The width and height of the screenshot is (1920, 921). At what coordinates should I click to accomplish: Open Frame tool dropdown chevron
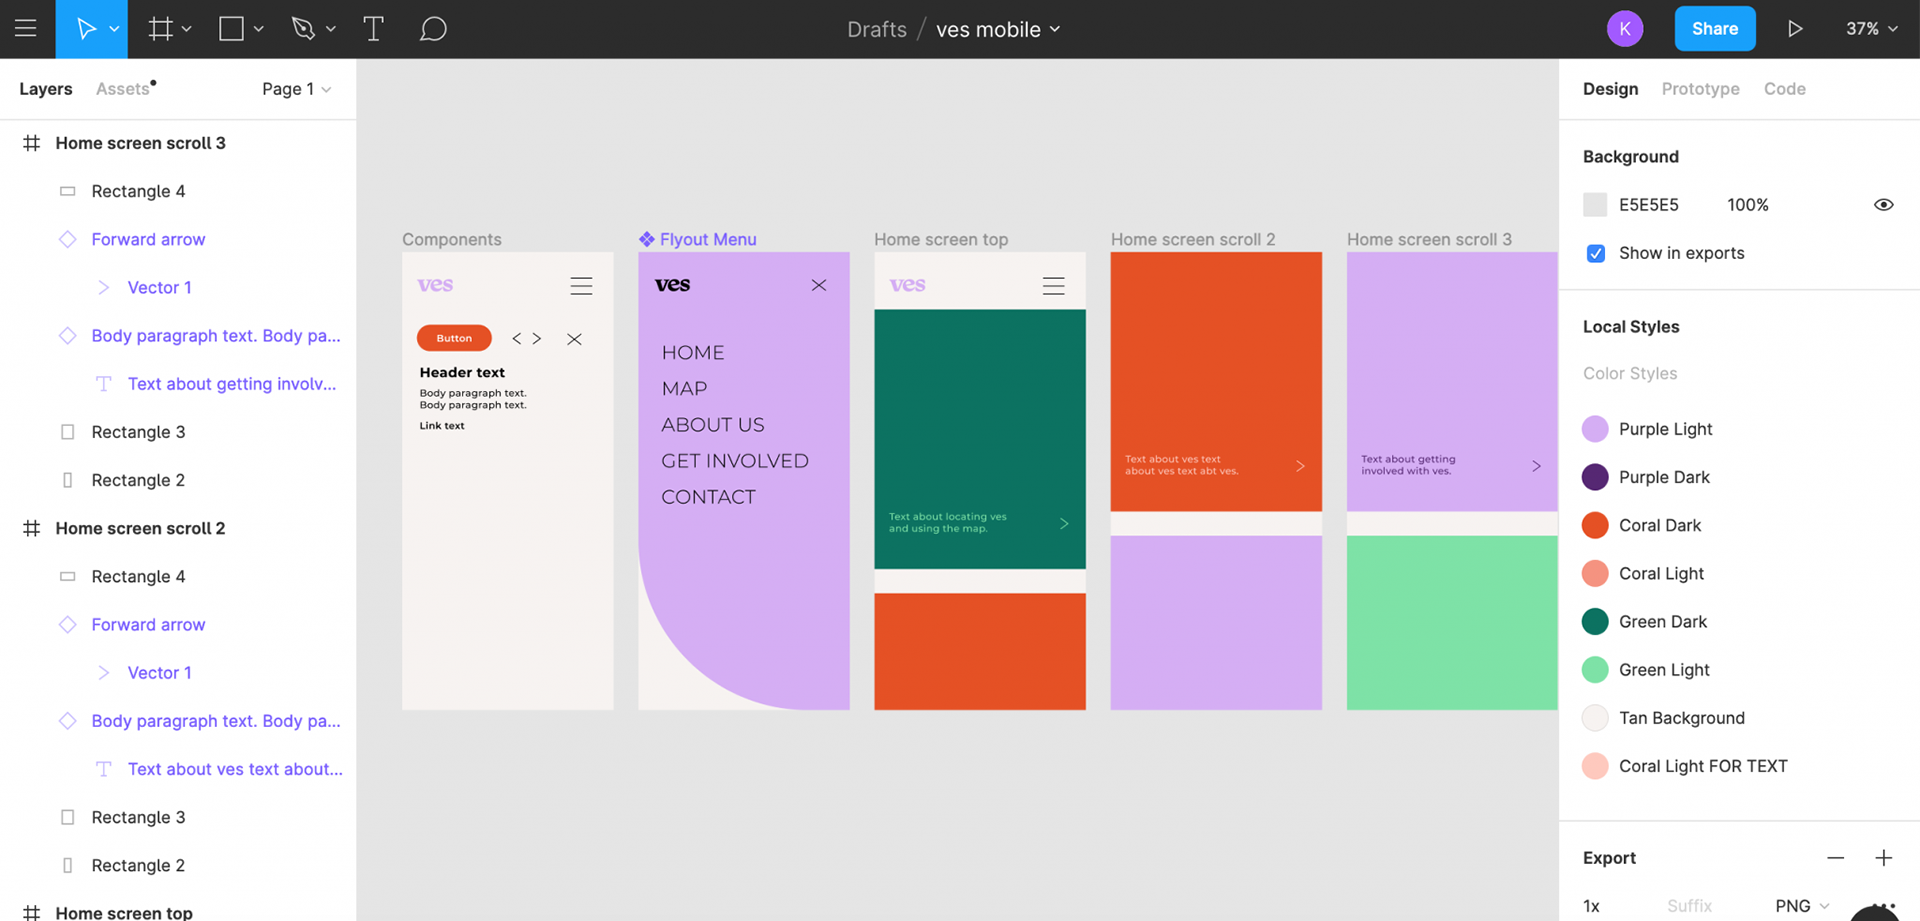pyautogui.click(x=187, y=29)
